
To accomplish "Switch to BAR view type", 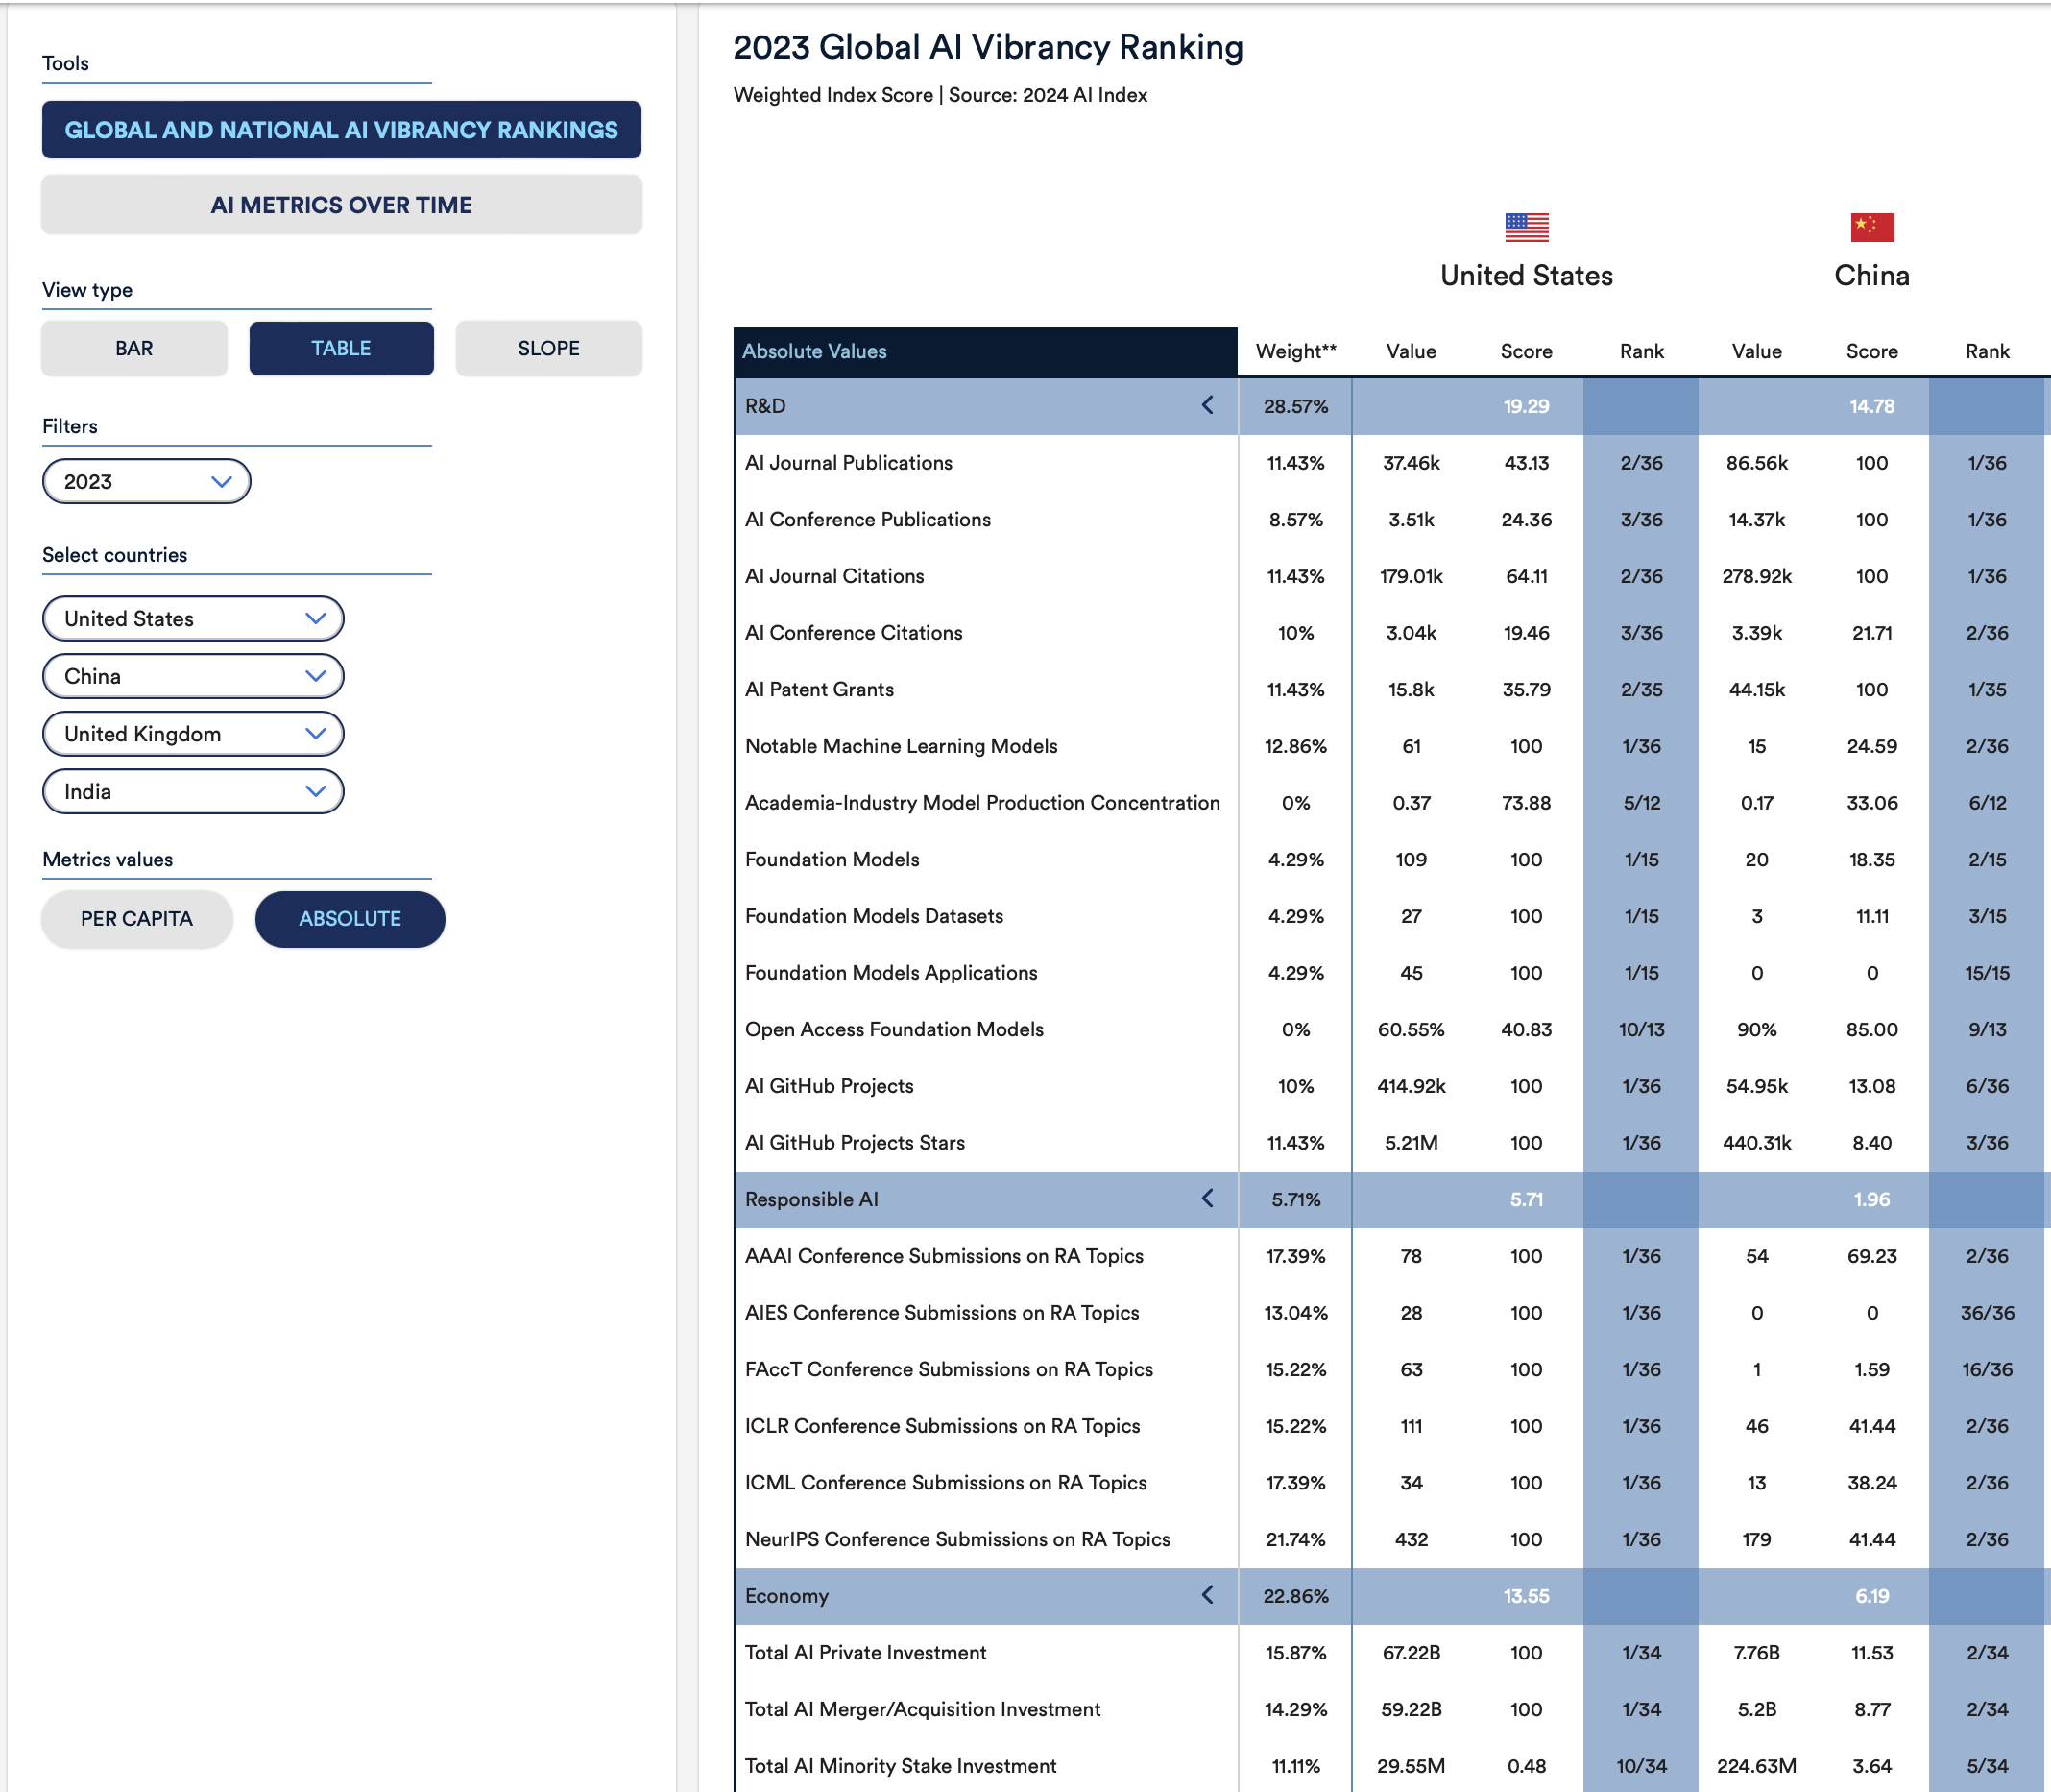I will point(134,348).
